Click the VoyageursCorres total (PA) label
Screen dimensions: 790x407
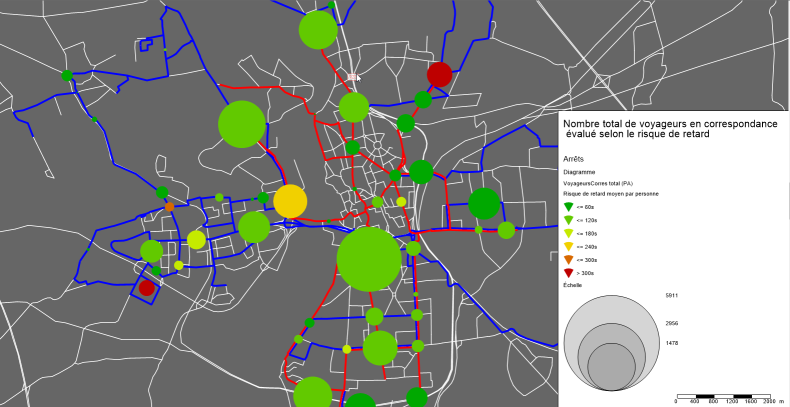click(x=598, y=184)
